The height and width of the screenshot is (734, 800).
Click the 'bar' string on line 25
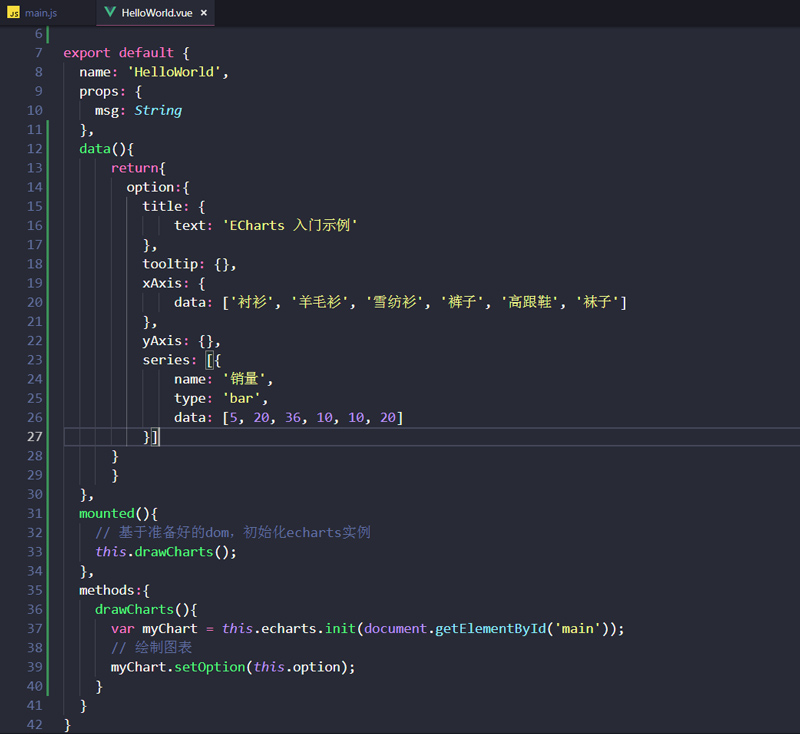242,398
